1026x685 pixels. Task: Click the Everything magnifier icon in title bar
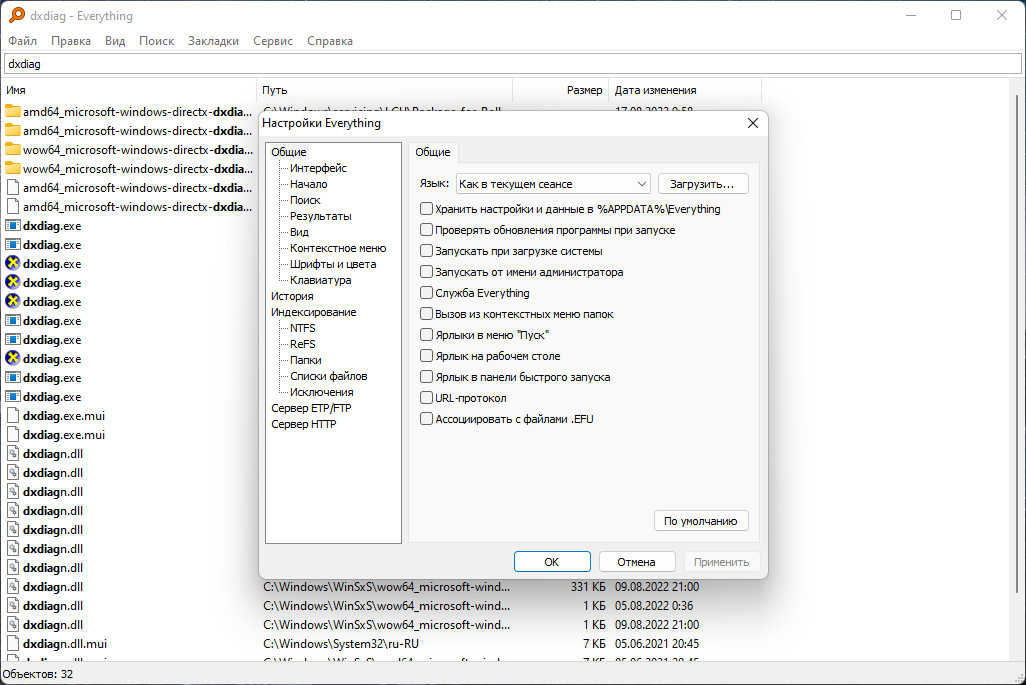[x=17, y=15]
